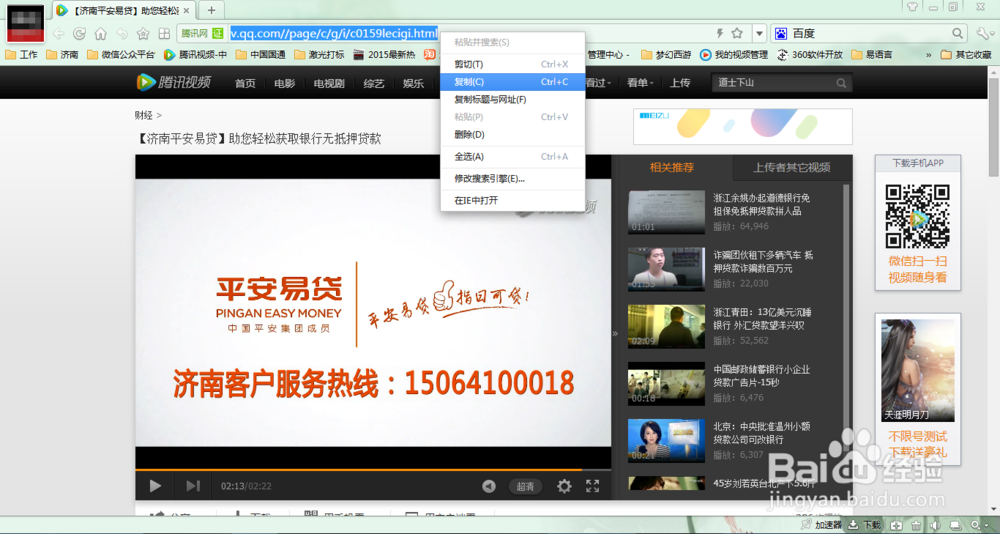This screenshot has width=1000, height=534.
Task: Change quality via the 超清 button
Action: click(x=526, y=487)
